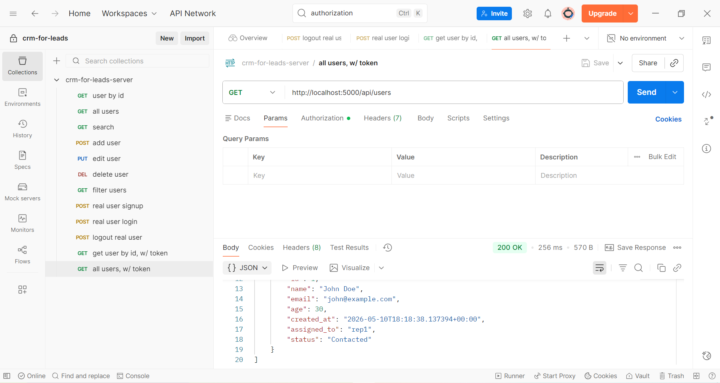Viewport: 720px width, 383px height.
Task: Click the Search collections field
Action: [x=138, y=61]
